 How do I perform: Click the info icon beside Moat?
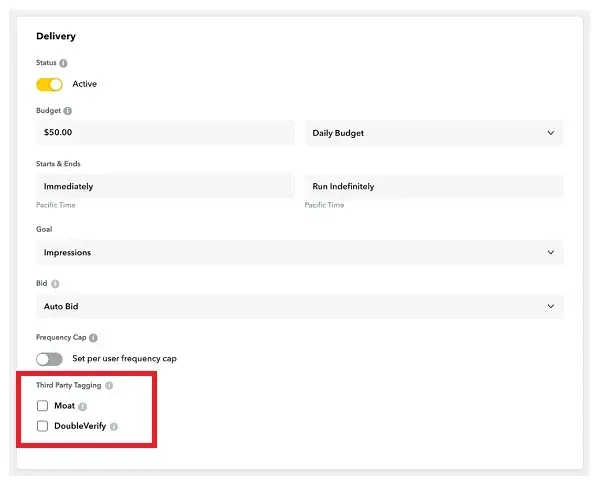tap(82, 407)
